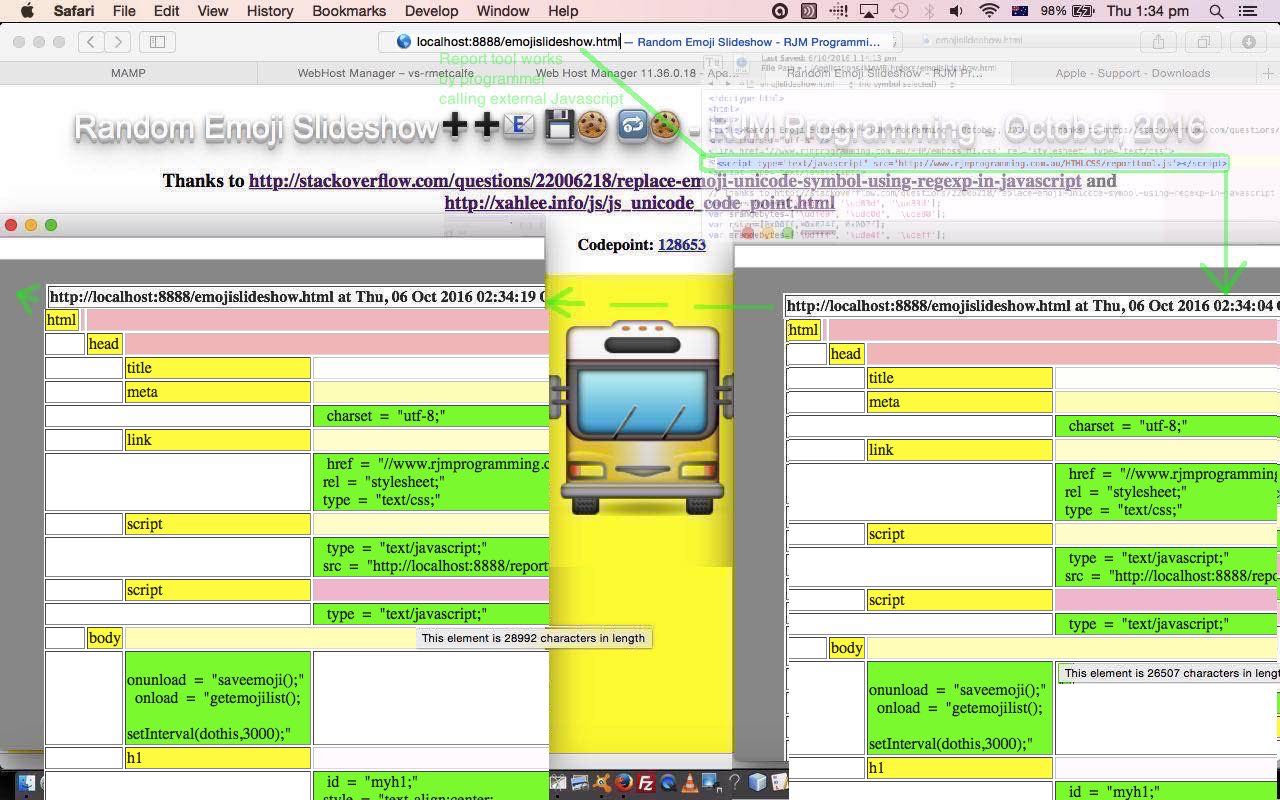The image size is (1280, 800).
Task: Click the html tag in left report window
Action: tap(61, 320)
